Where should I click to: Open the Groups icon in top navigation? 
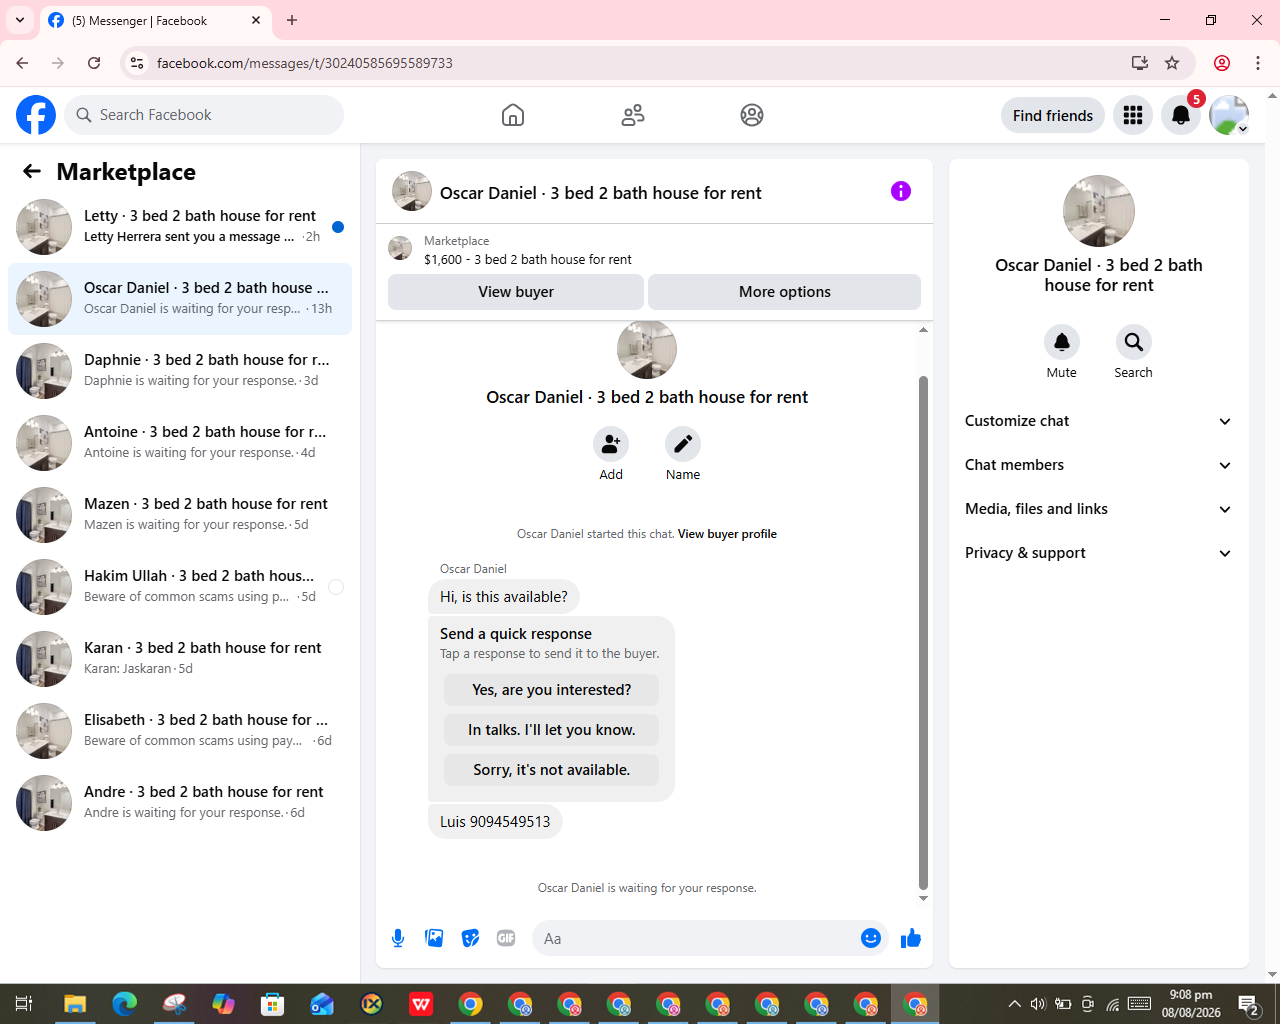[752, 115]
